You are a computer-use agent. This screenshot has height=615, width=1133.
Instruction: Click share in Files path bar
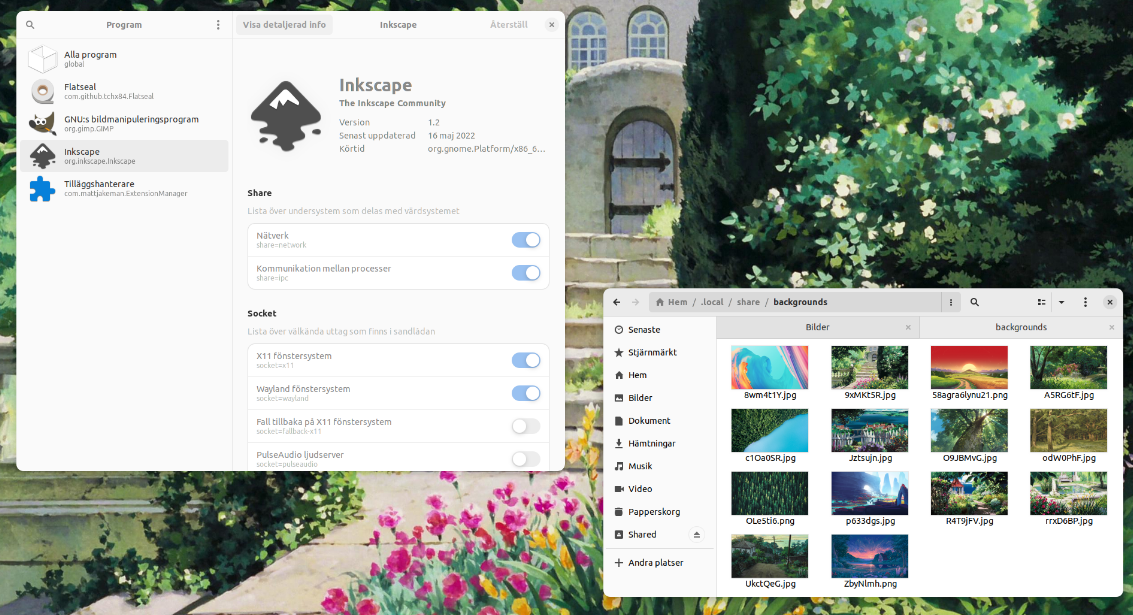coord(748,302)
